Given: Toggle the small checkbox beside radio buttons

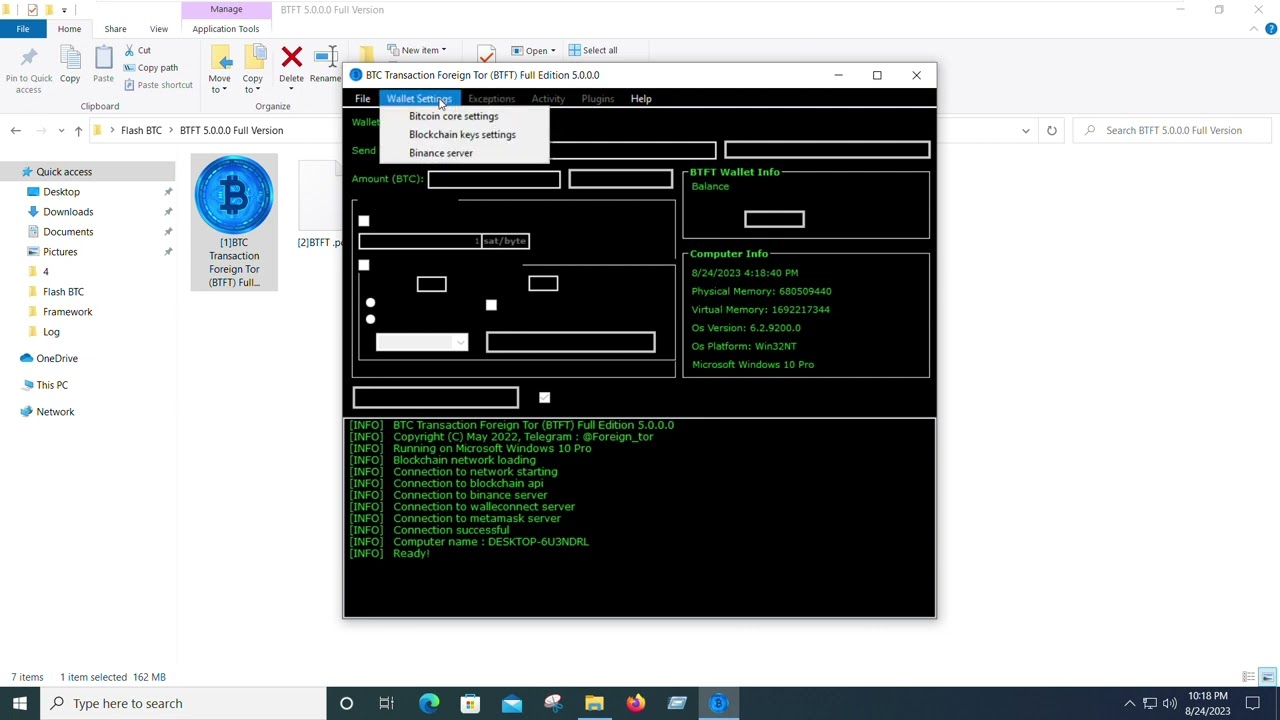Looking at the screenshot, I should pos(491,305).
